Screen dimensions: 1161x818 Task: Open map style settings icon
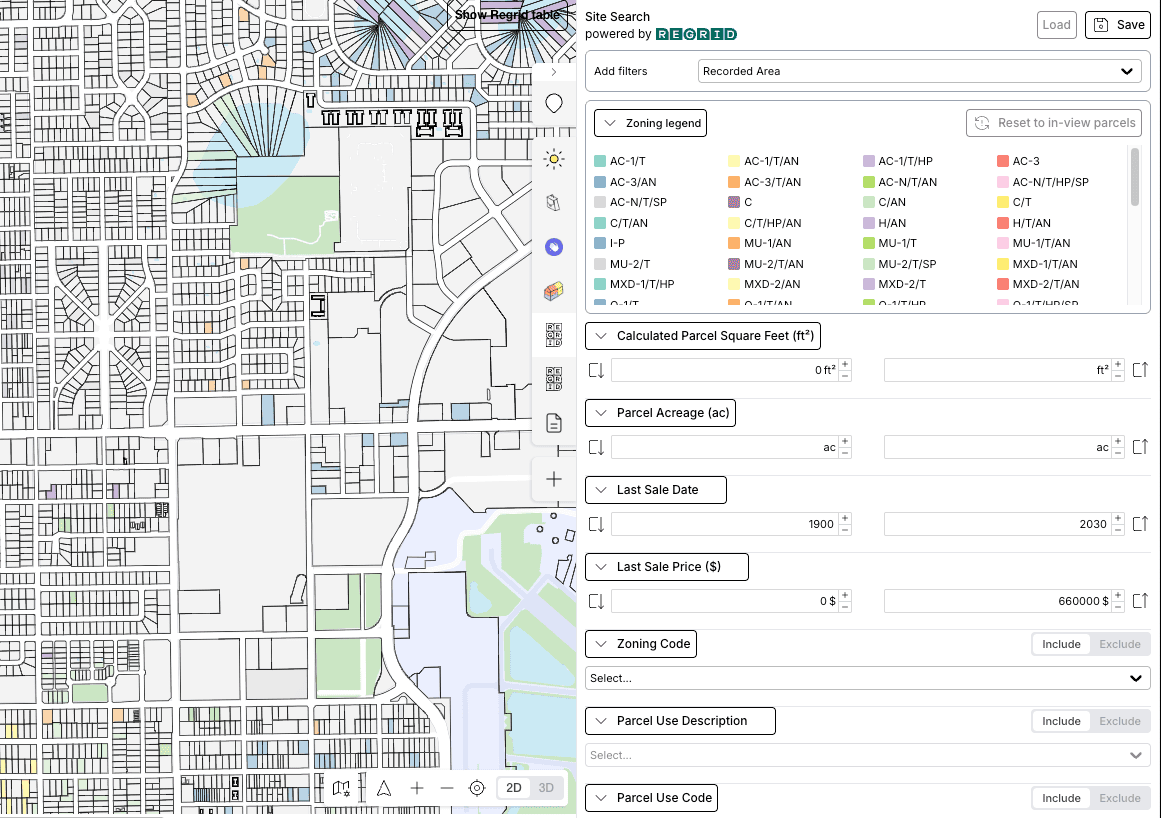click(341, 788)
